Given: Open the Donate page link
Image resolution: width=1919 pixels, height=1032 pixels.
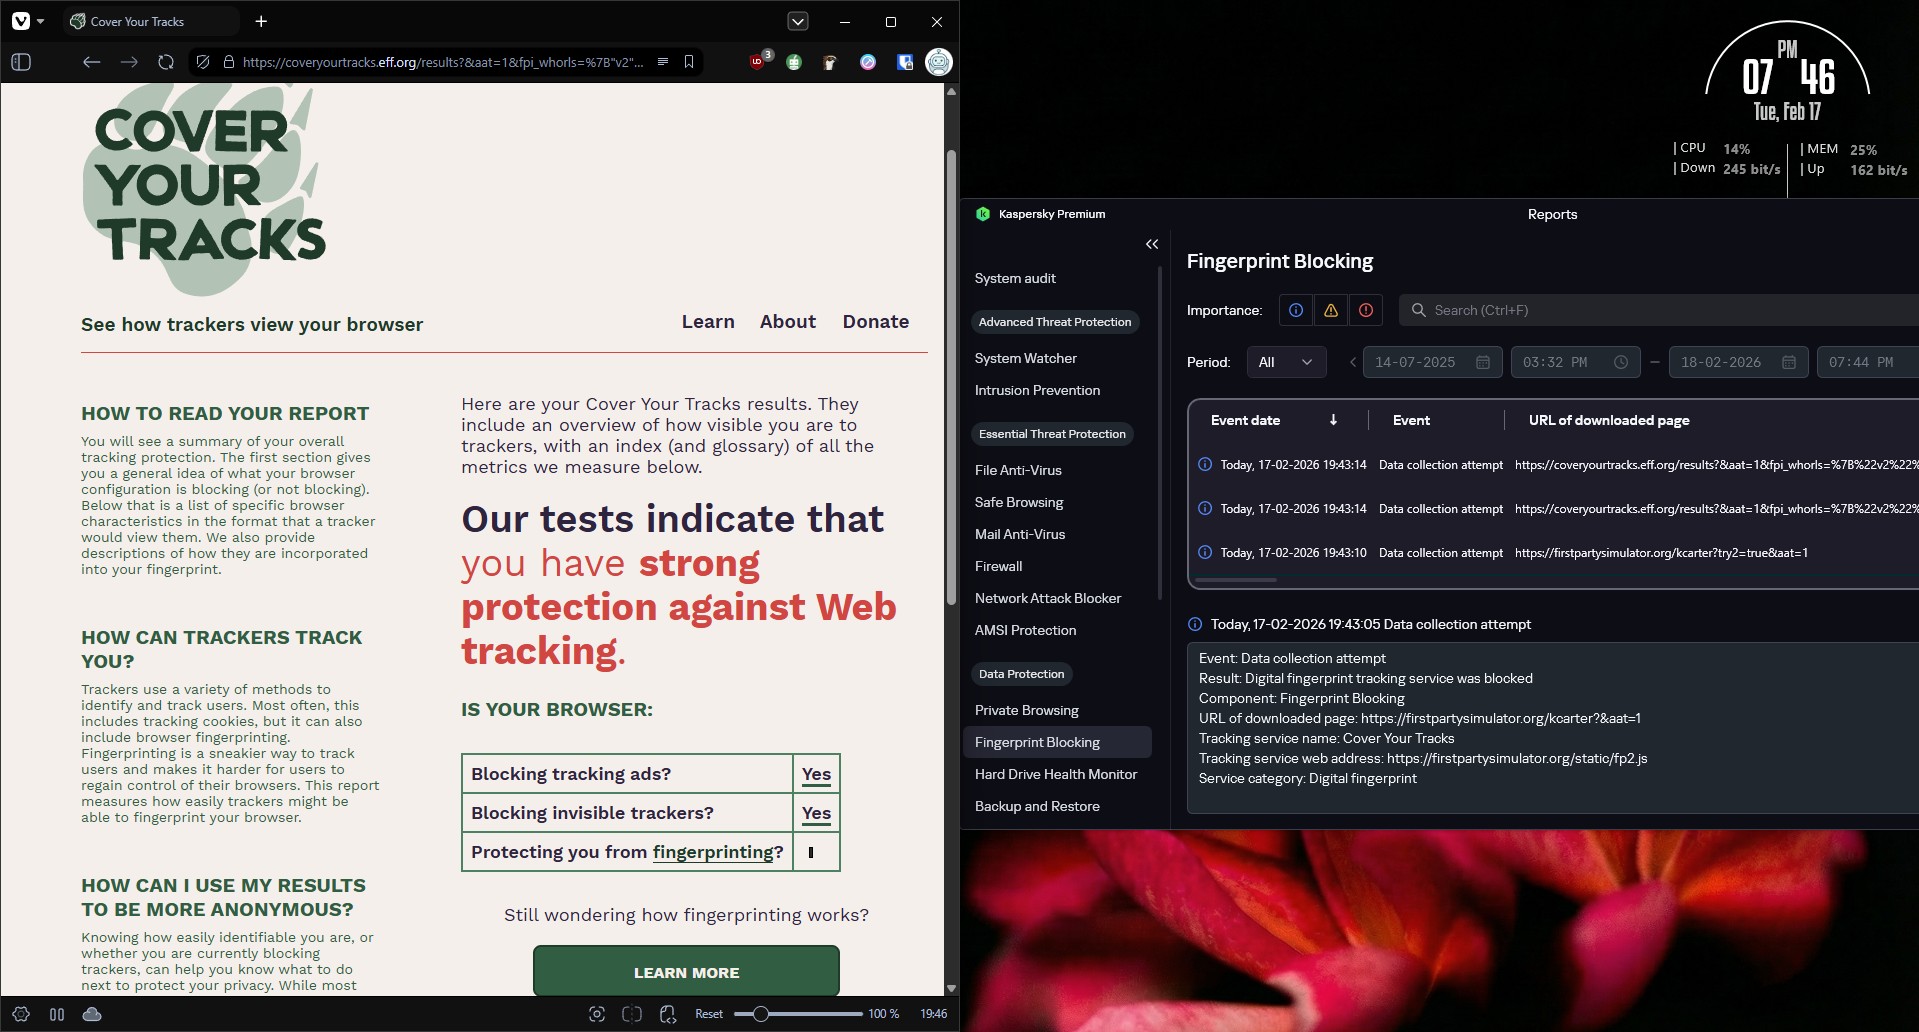Looking at the screenshot, I should (x=876, y=322).
